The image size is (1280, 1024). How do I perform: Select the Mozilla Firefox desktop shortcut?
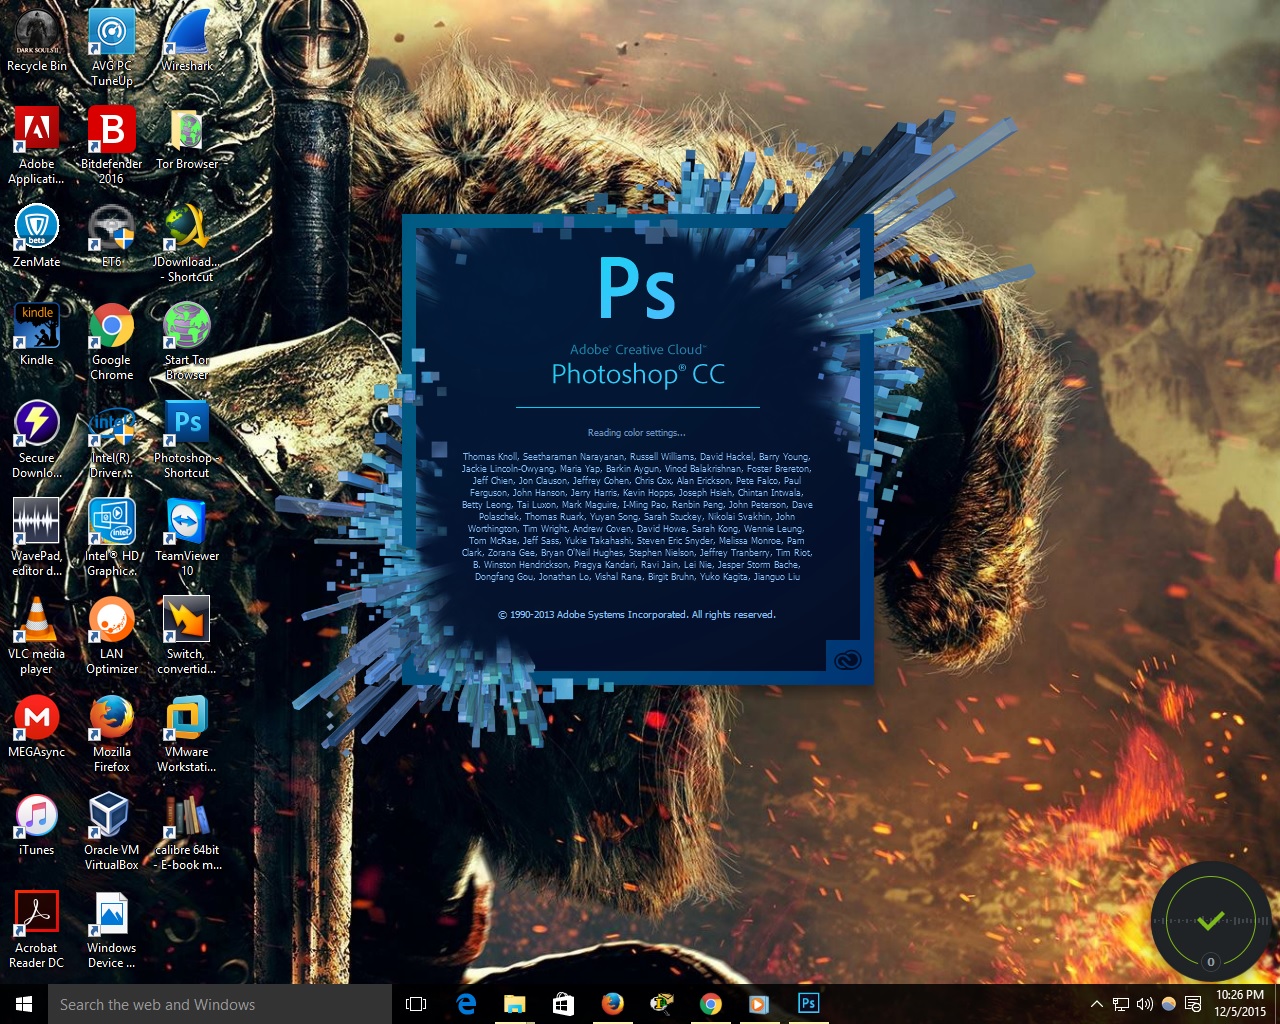point(112,734)
